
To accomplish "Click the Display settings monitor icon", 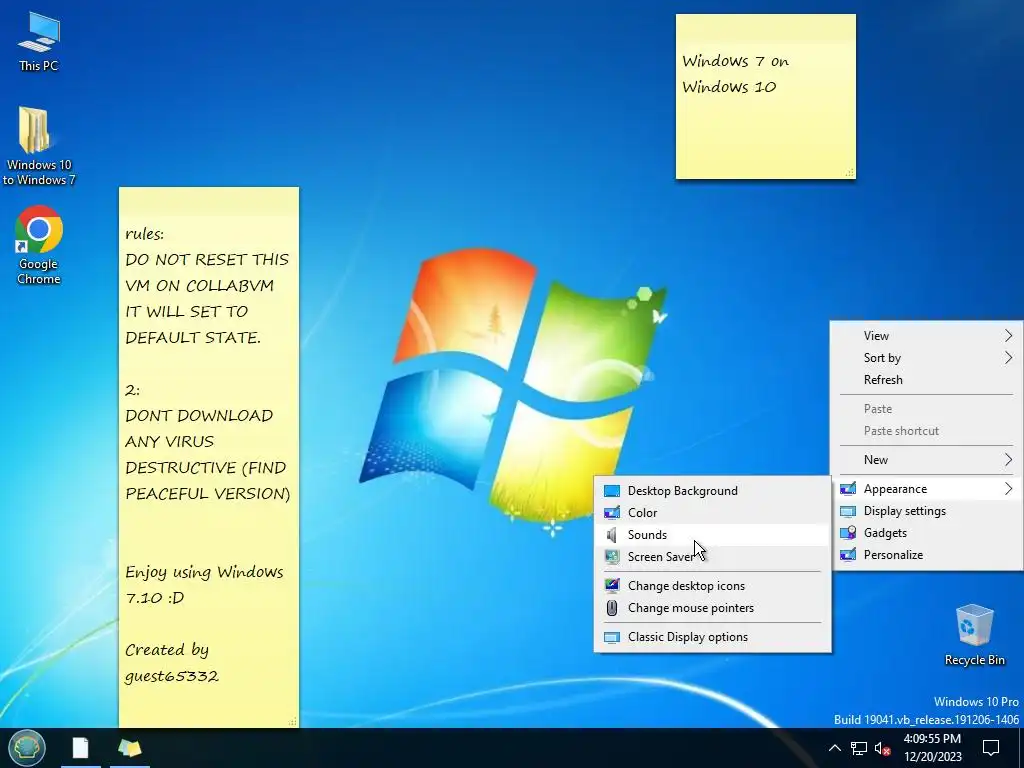I will (x=848, y=511).
